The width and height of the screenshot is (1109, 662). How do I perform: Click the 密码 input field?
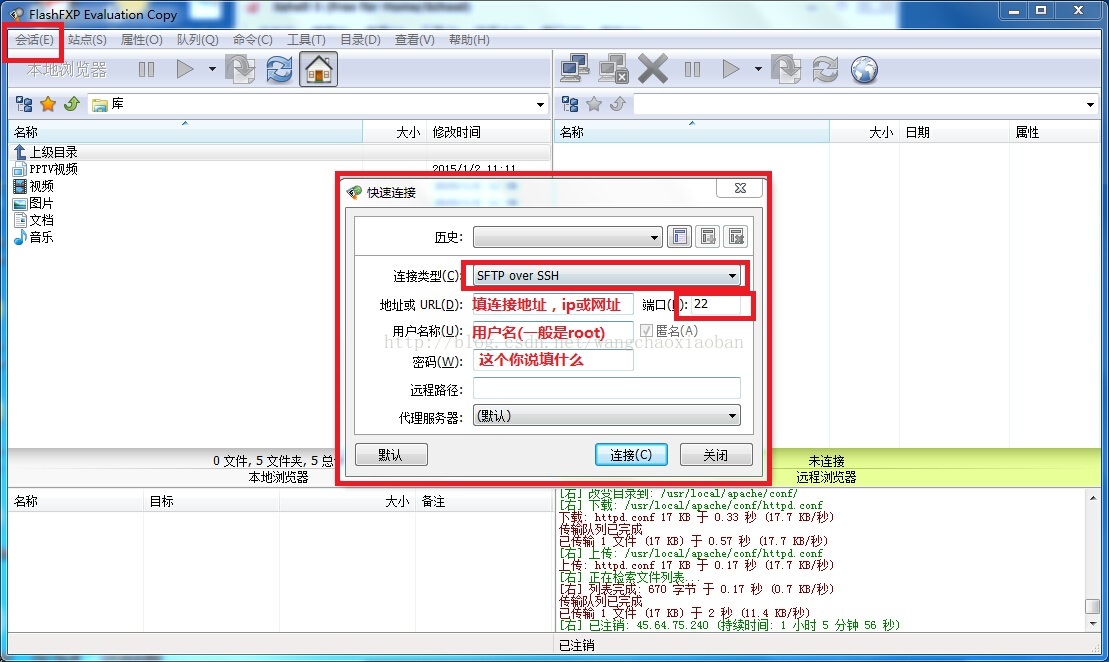(553, 360)
